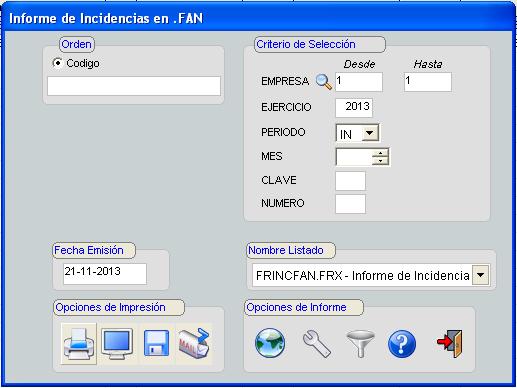Click the 'Informe de Incidencias en .FAN' title bar
The height and width of the screenshot is (388, 517).
pos(258,18)
